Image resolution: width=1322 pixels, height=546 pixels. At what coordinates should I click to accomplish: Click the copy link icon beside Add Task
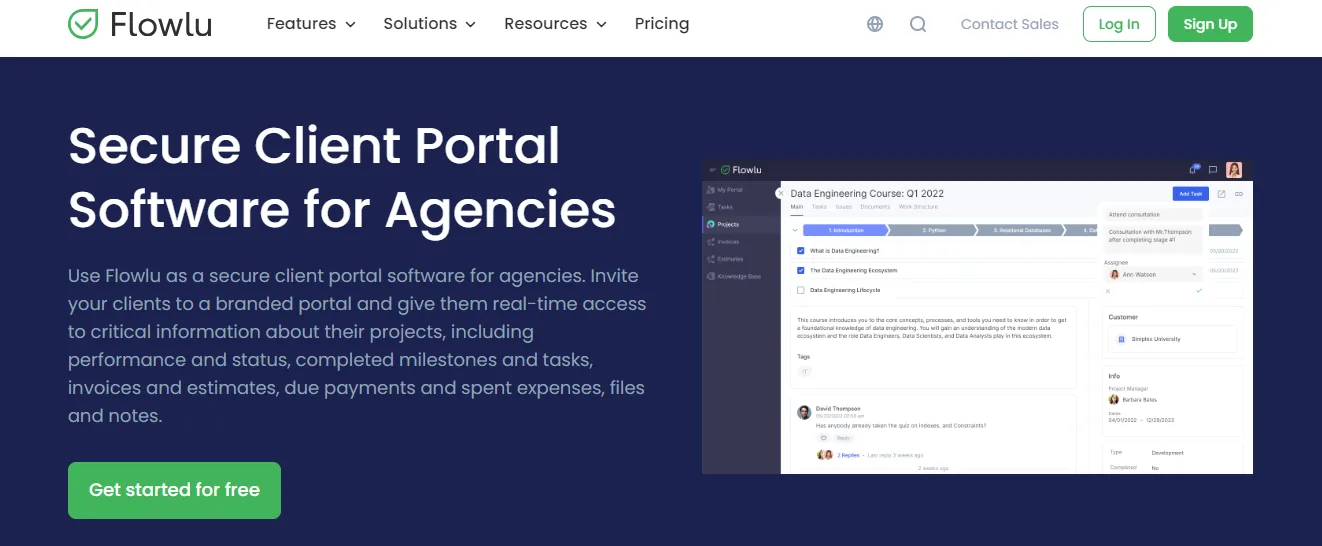coord(1239,194)
